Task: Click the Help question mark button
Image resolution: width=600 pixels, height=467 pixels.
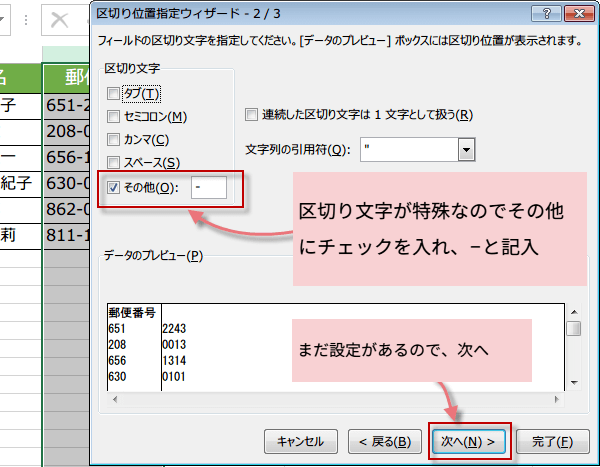Action: click(x=542, y=15)
